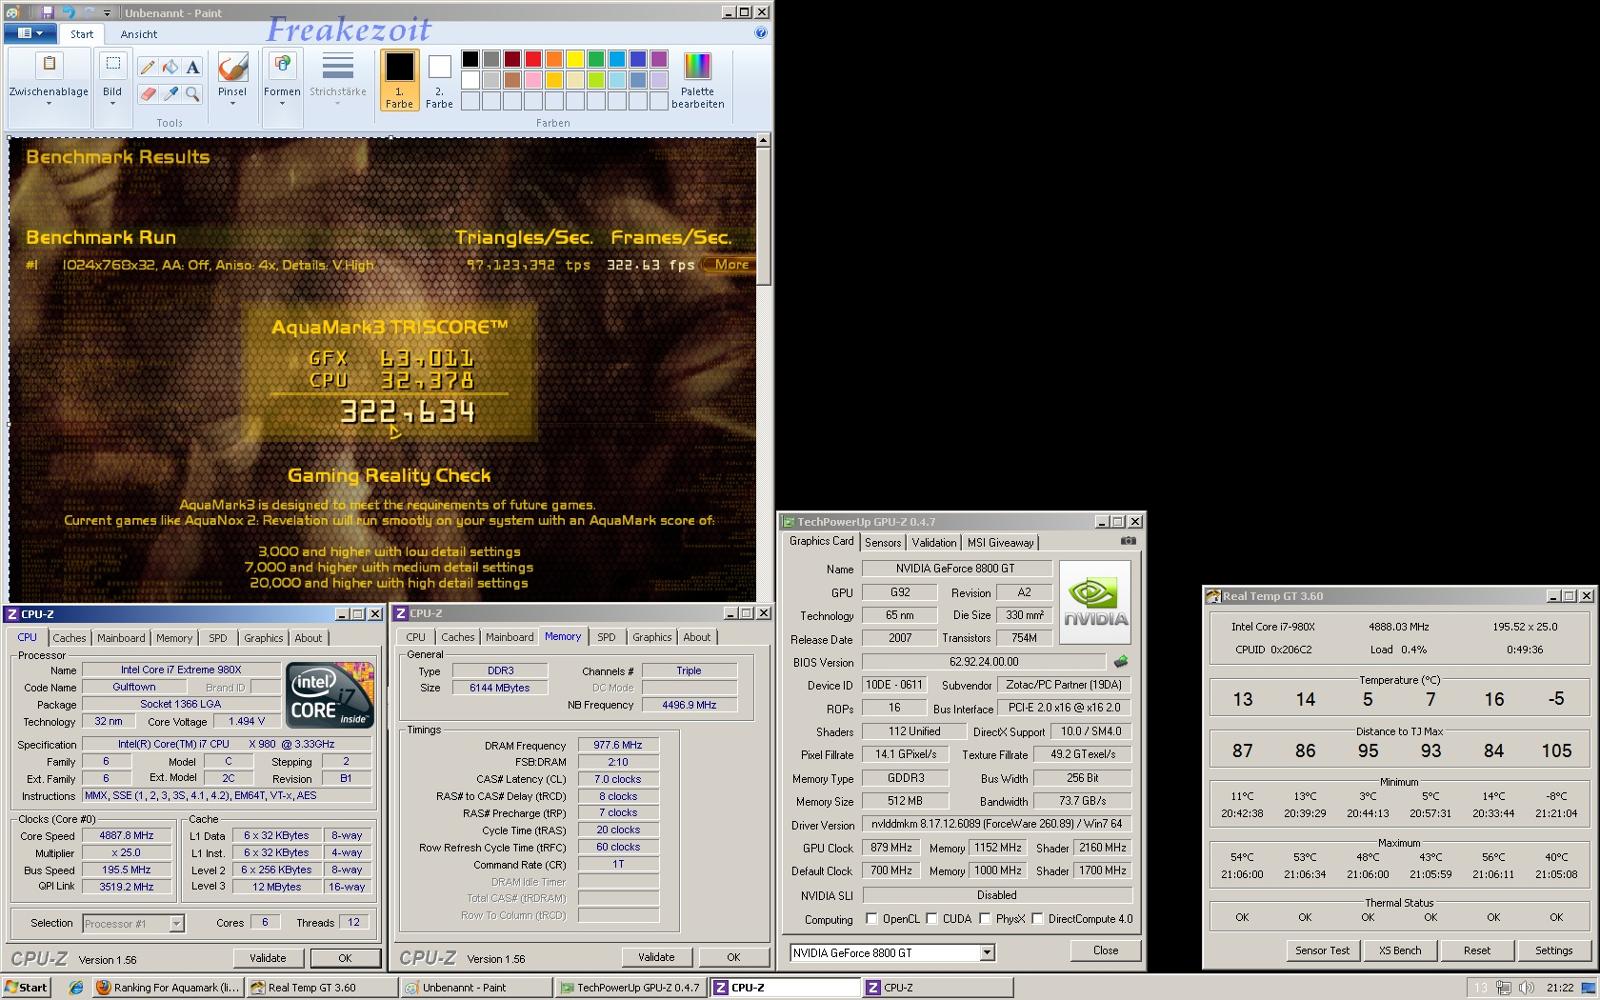Screen dimensions: 1600x1000
Task: Click the Formen shapes icon
Action: click(282, 66)
